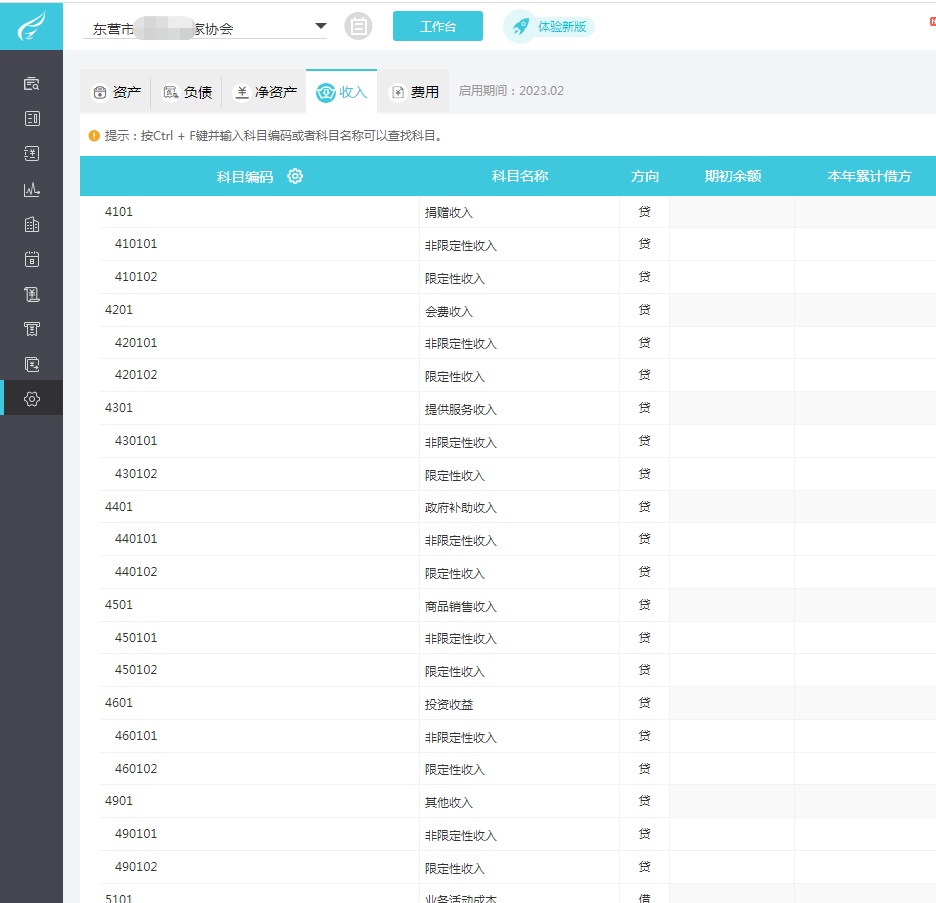Switch to the 负债 tab
Image resolution: width=936 pixels, height=903 pixels.
187,92
